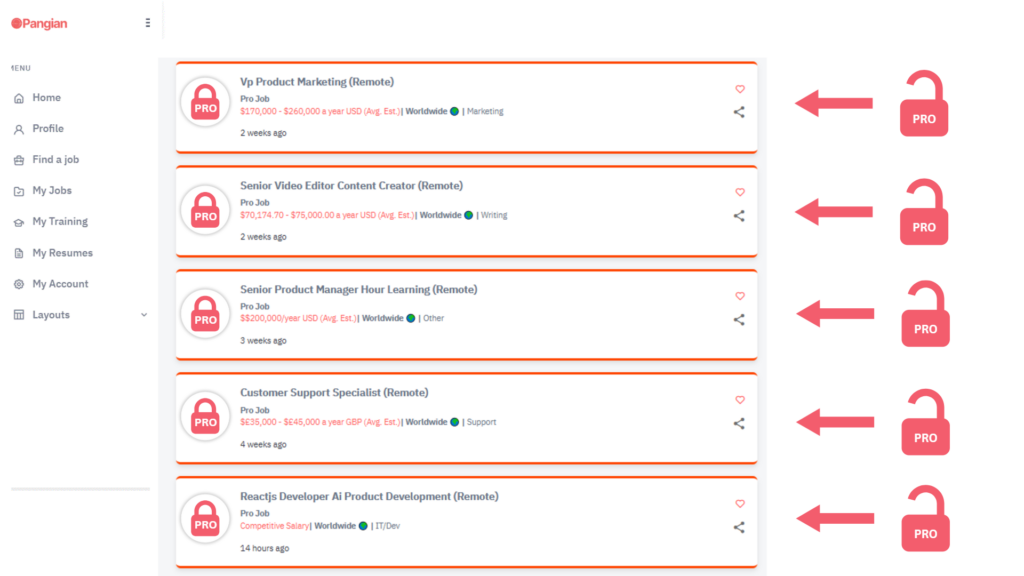Click the Profile person icon
Image resolution: width=1024 pixels, height=576 pixels.
tap(19, 129)
